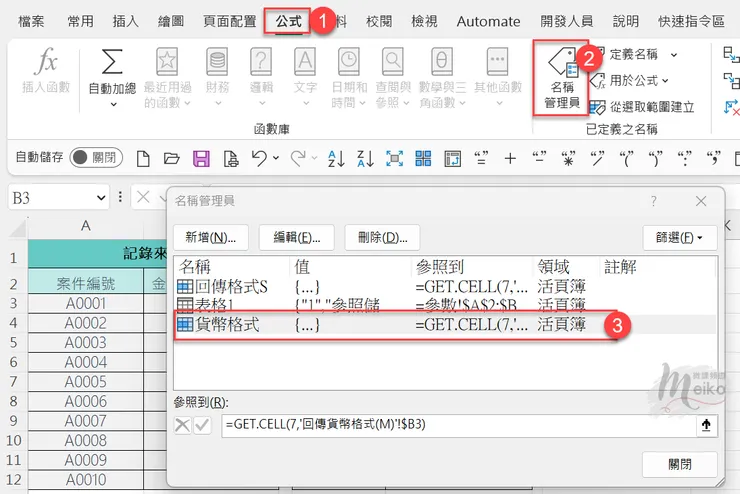
Task: Switch to the 常用 ribbon tab
Action: (x=80, y=21)
